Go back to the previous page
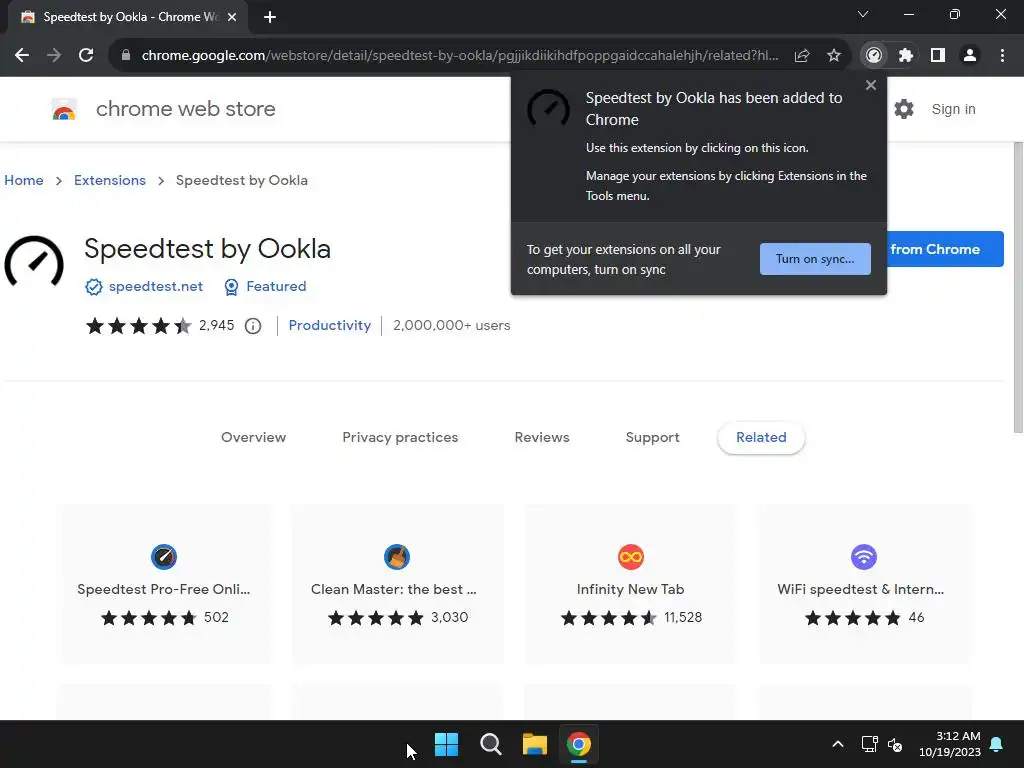1024x768 pixels. pos(22,56)
